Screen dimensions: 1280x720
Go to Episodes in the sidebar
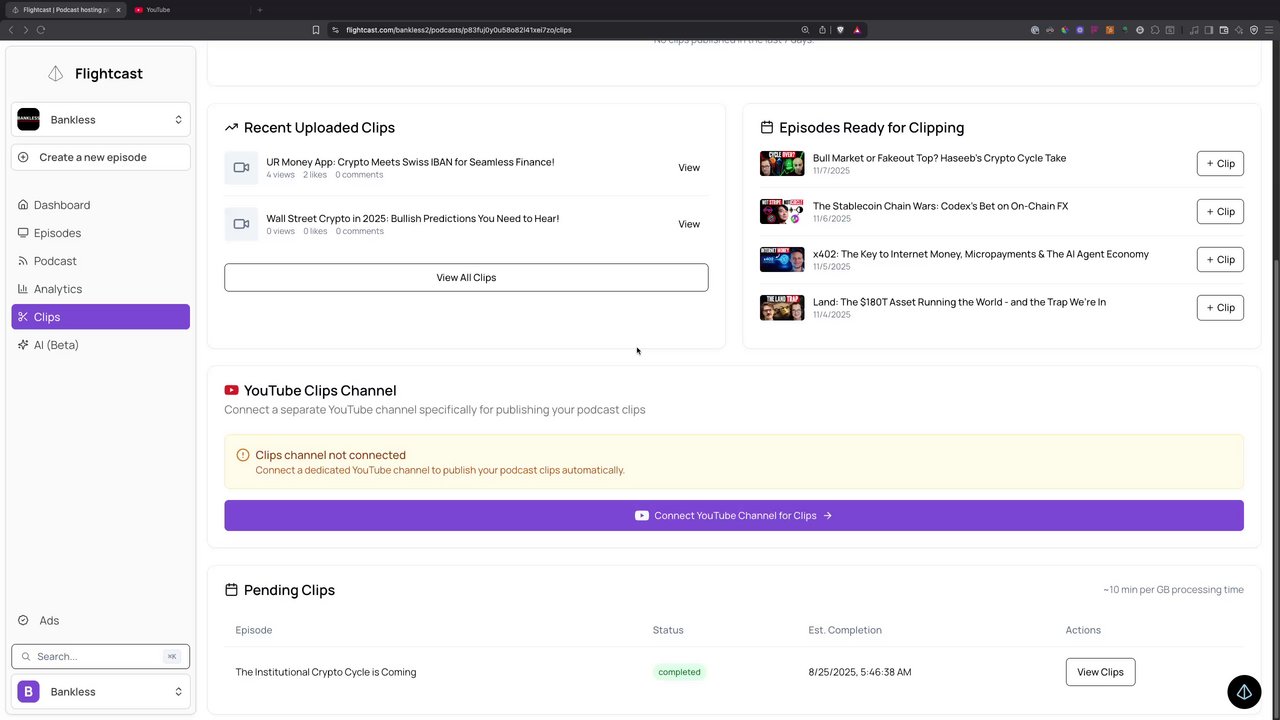57,233
